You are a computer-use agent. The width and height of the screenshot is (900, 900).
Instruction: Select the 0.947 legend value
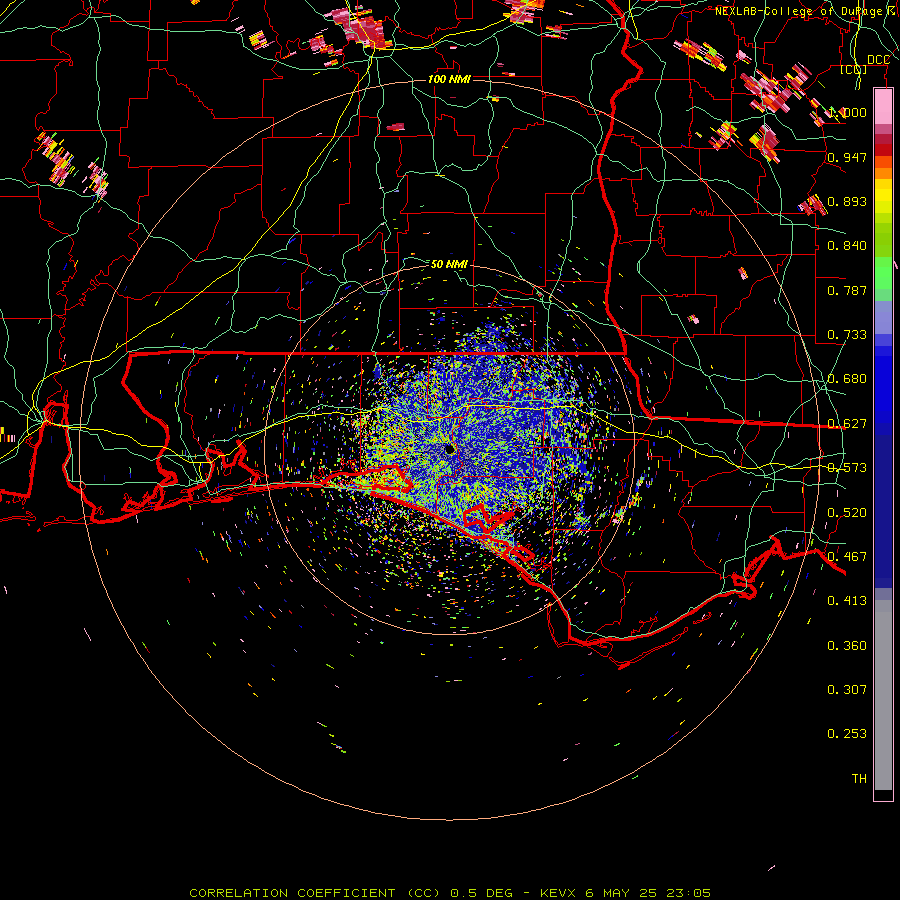[847, 157]
